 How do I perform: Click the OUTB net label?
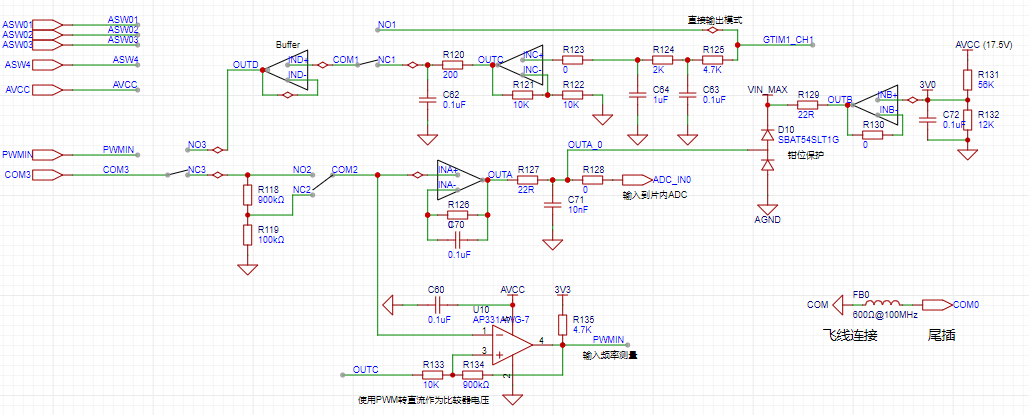pyautogui.click(x=839, y=99)
